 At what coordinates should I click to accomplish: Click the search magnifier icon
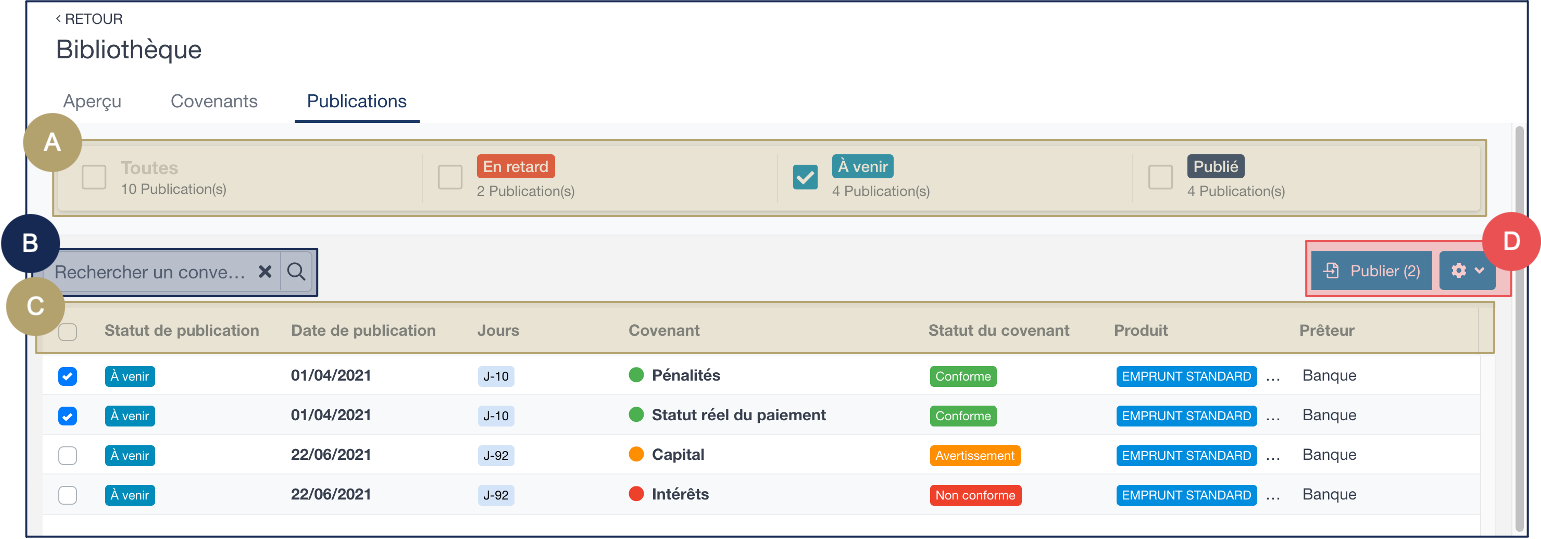click(297, 272)
